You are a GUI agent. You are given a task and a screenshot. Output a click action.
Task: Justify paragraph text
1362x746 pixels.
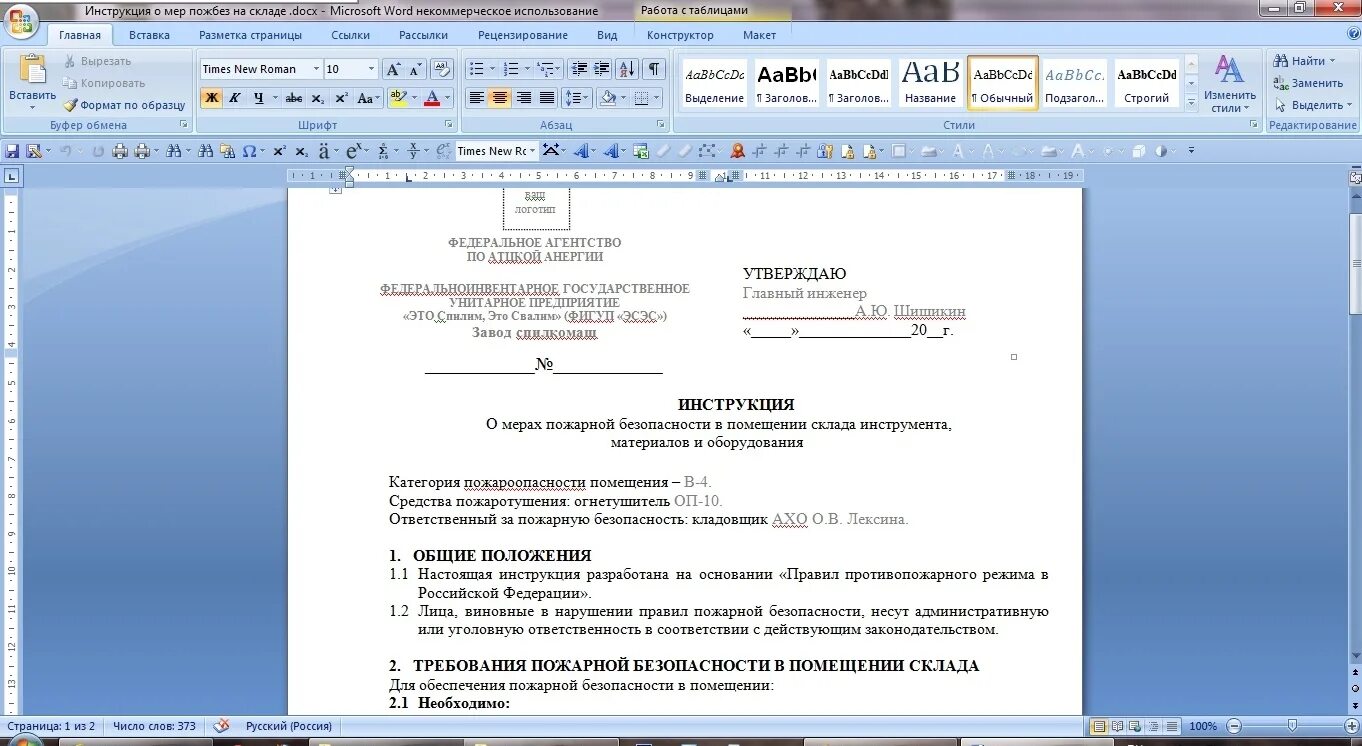[547, 98]
